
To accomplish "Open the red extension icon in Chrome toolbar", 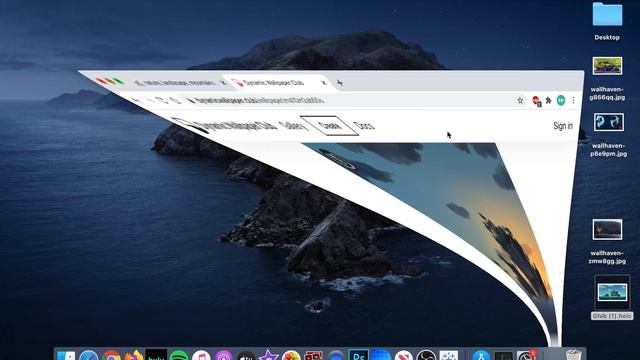I will [536, 100].
